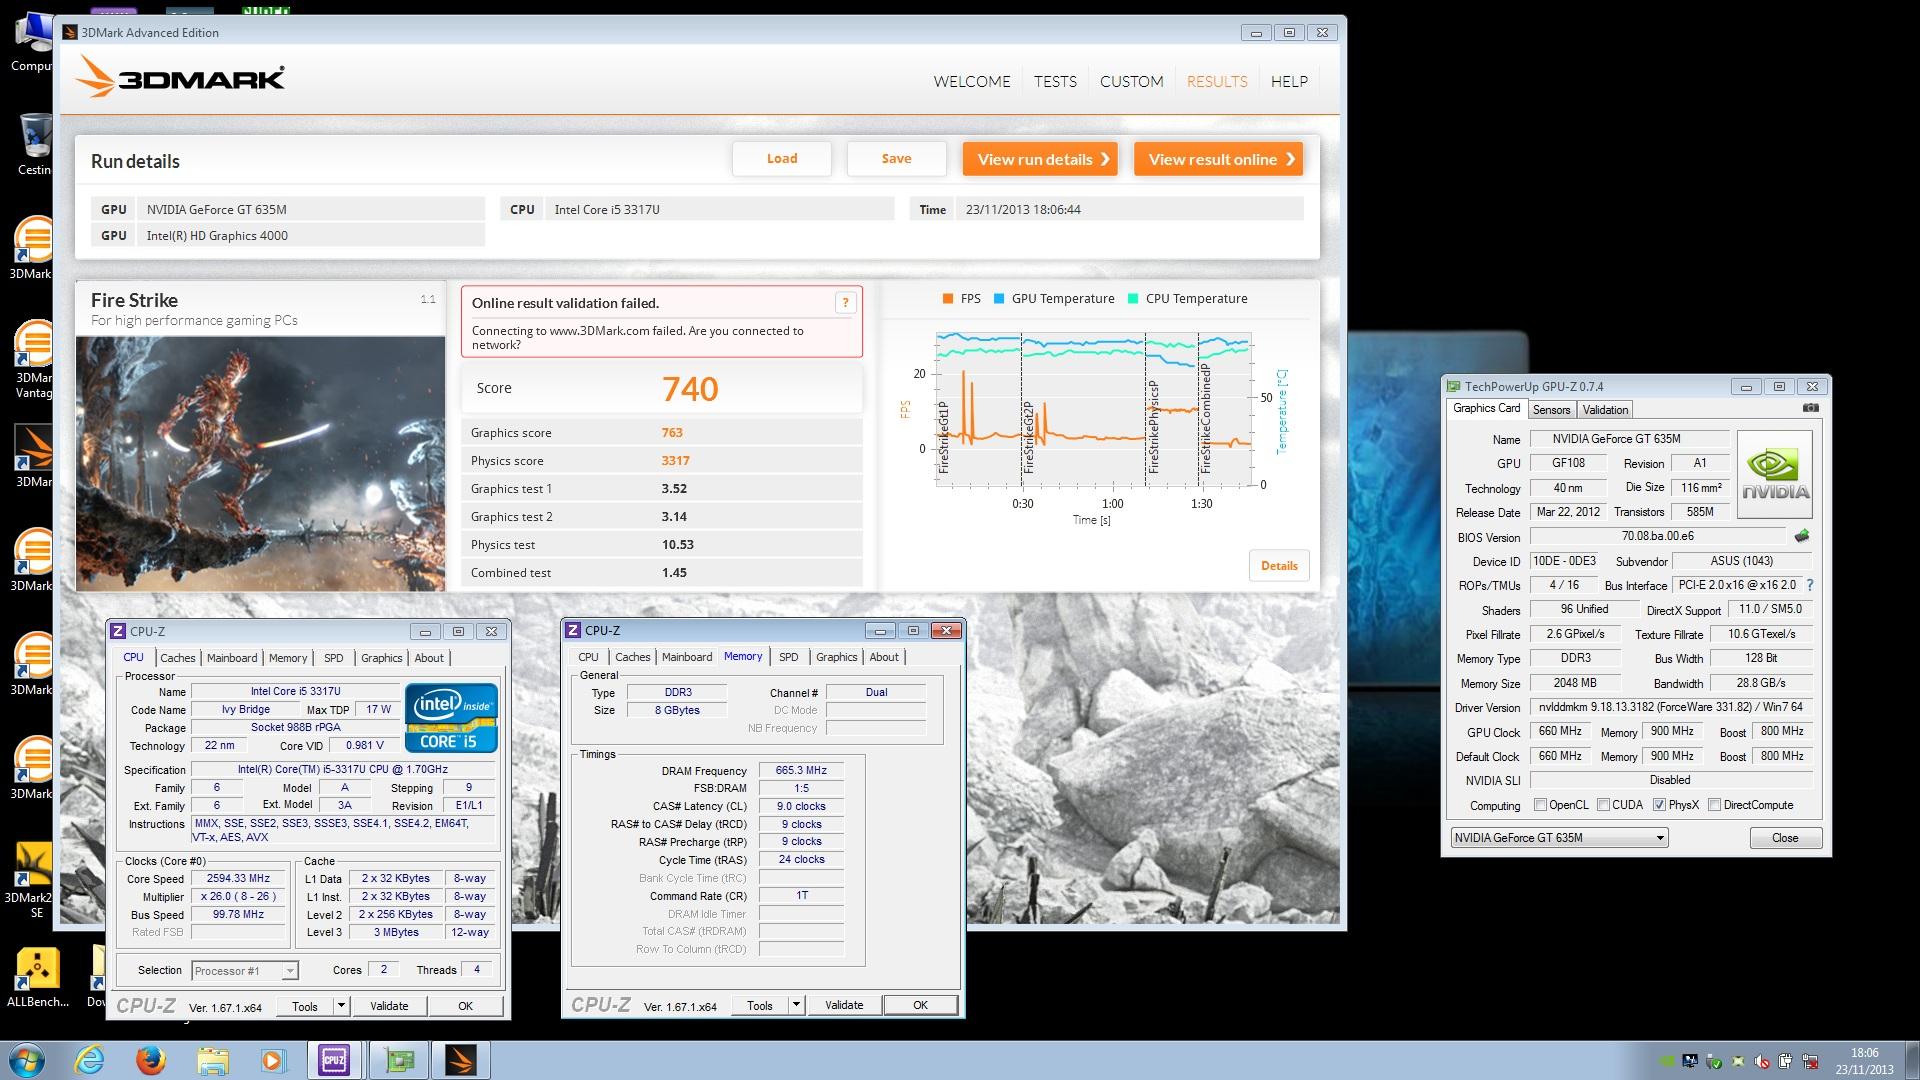
Task: Click Save button in Run details
Action: pyautogui.click(x=896, y=159)
